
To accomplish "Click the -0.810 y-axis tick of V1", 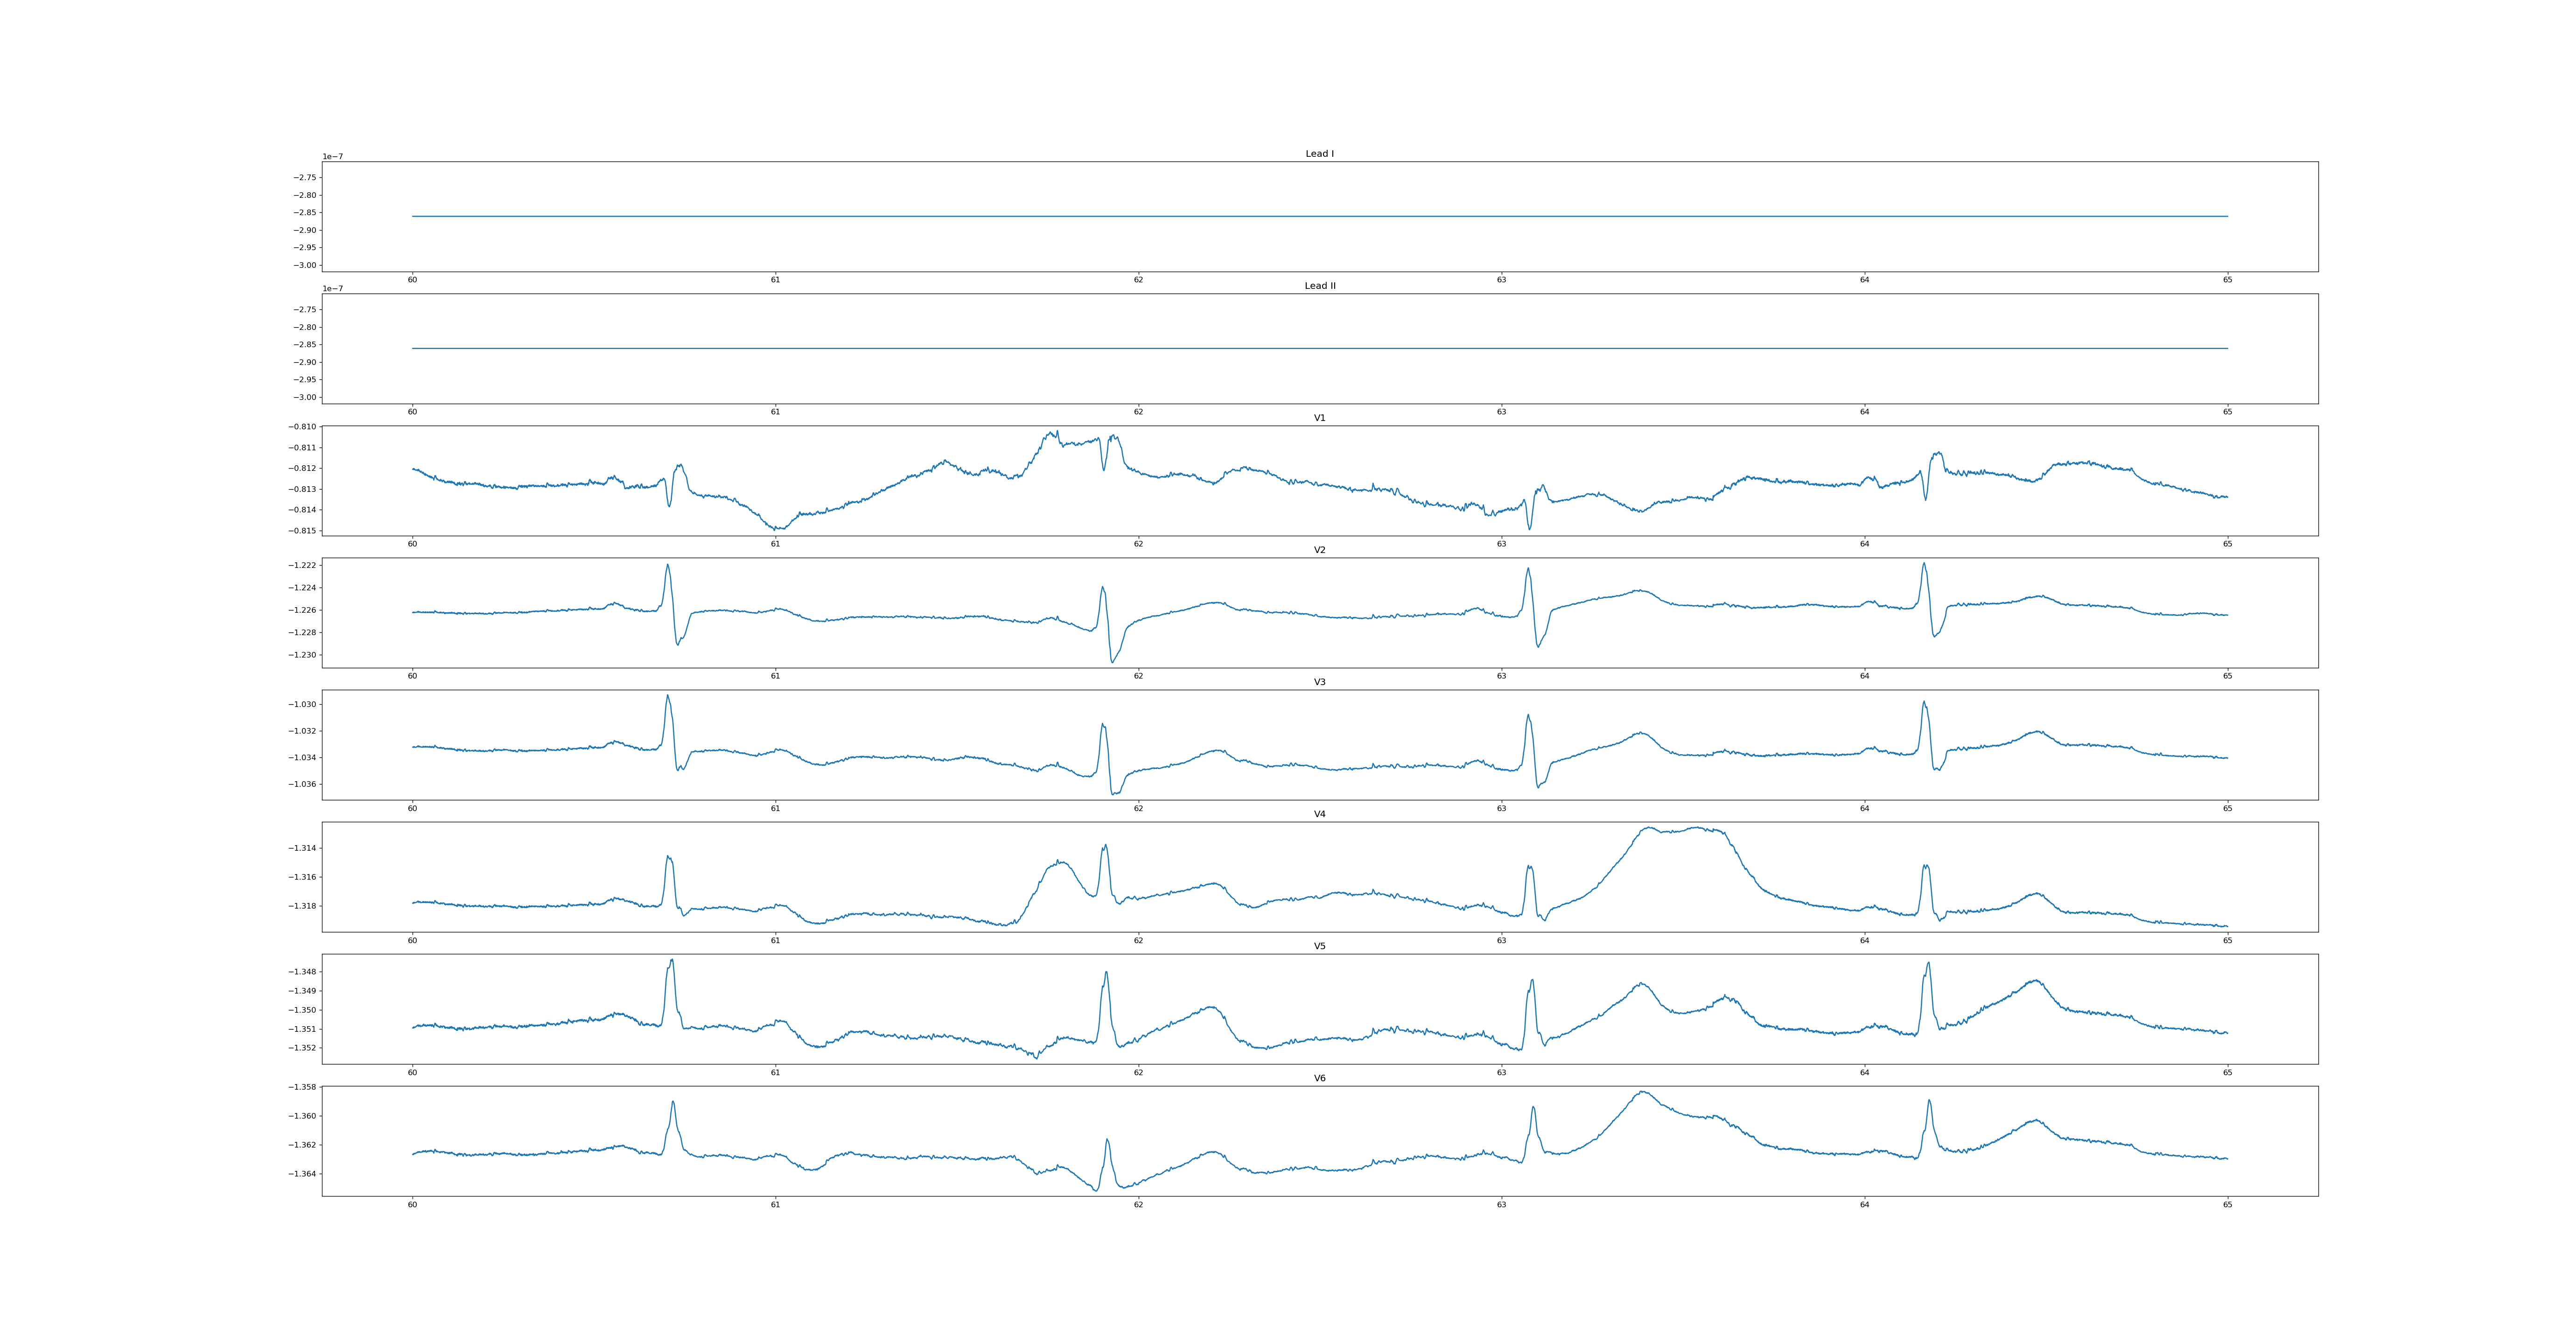I will [x=303, y=427].
